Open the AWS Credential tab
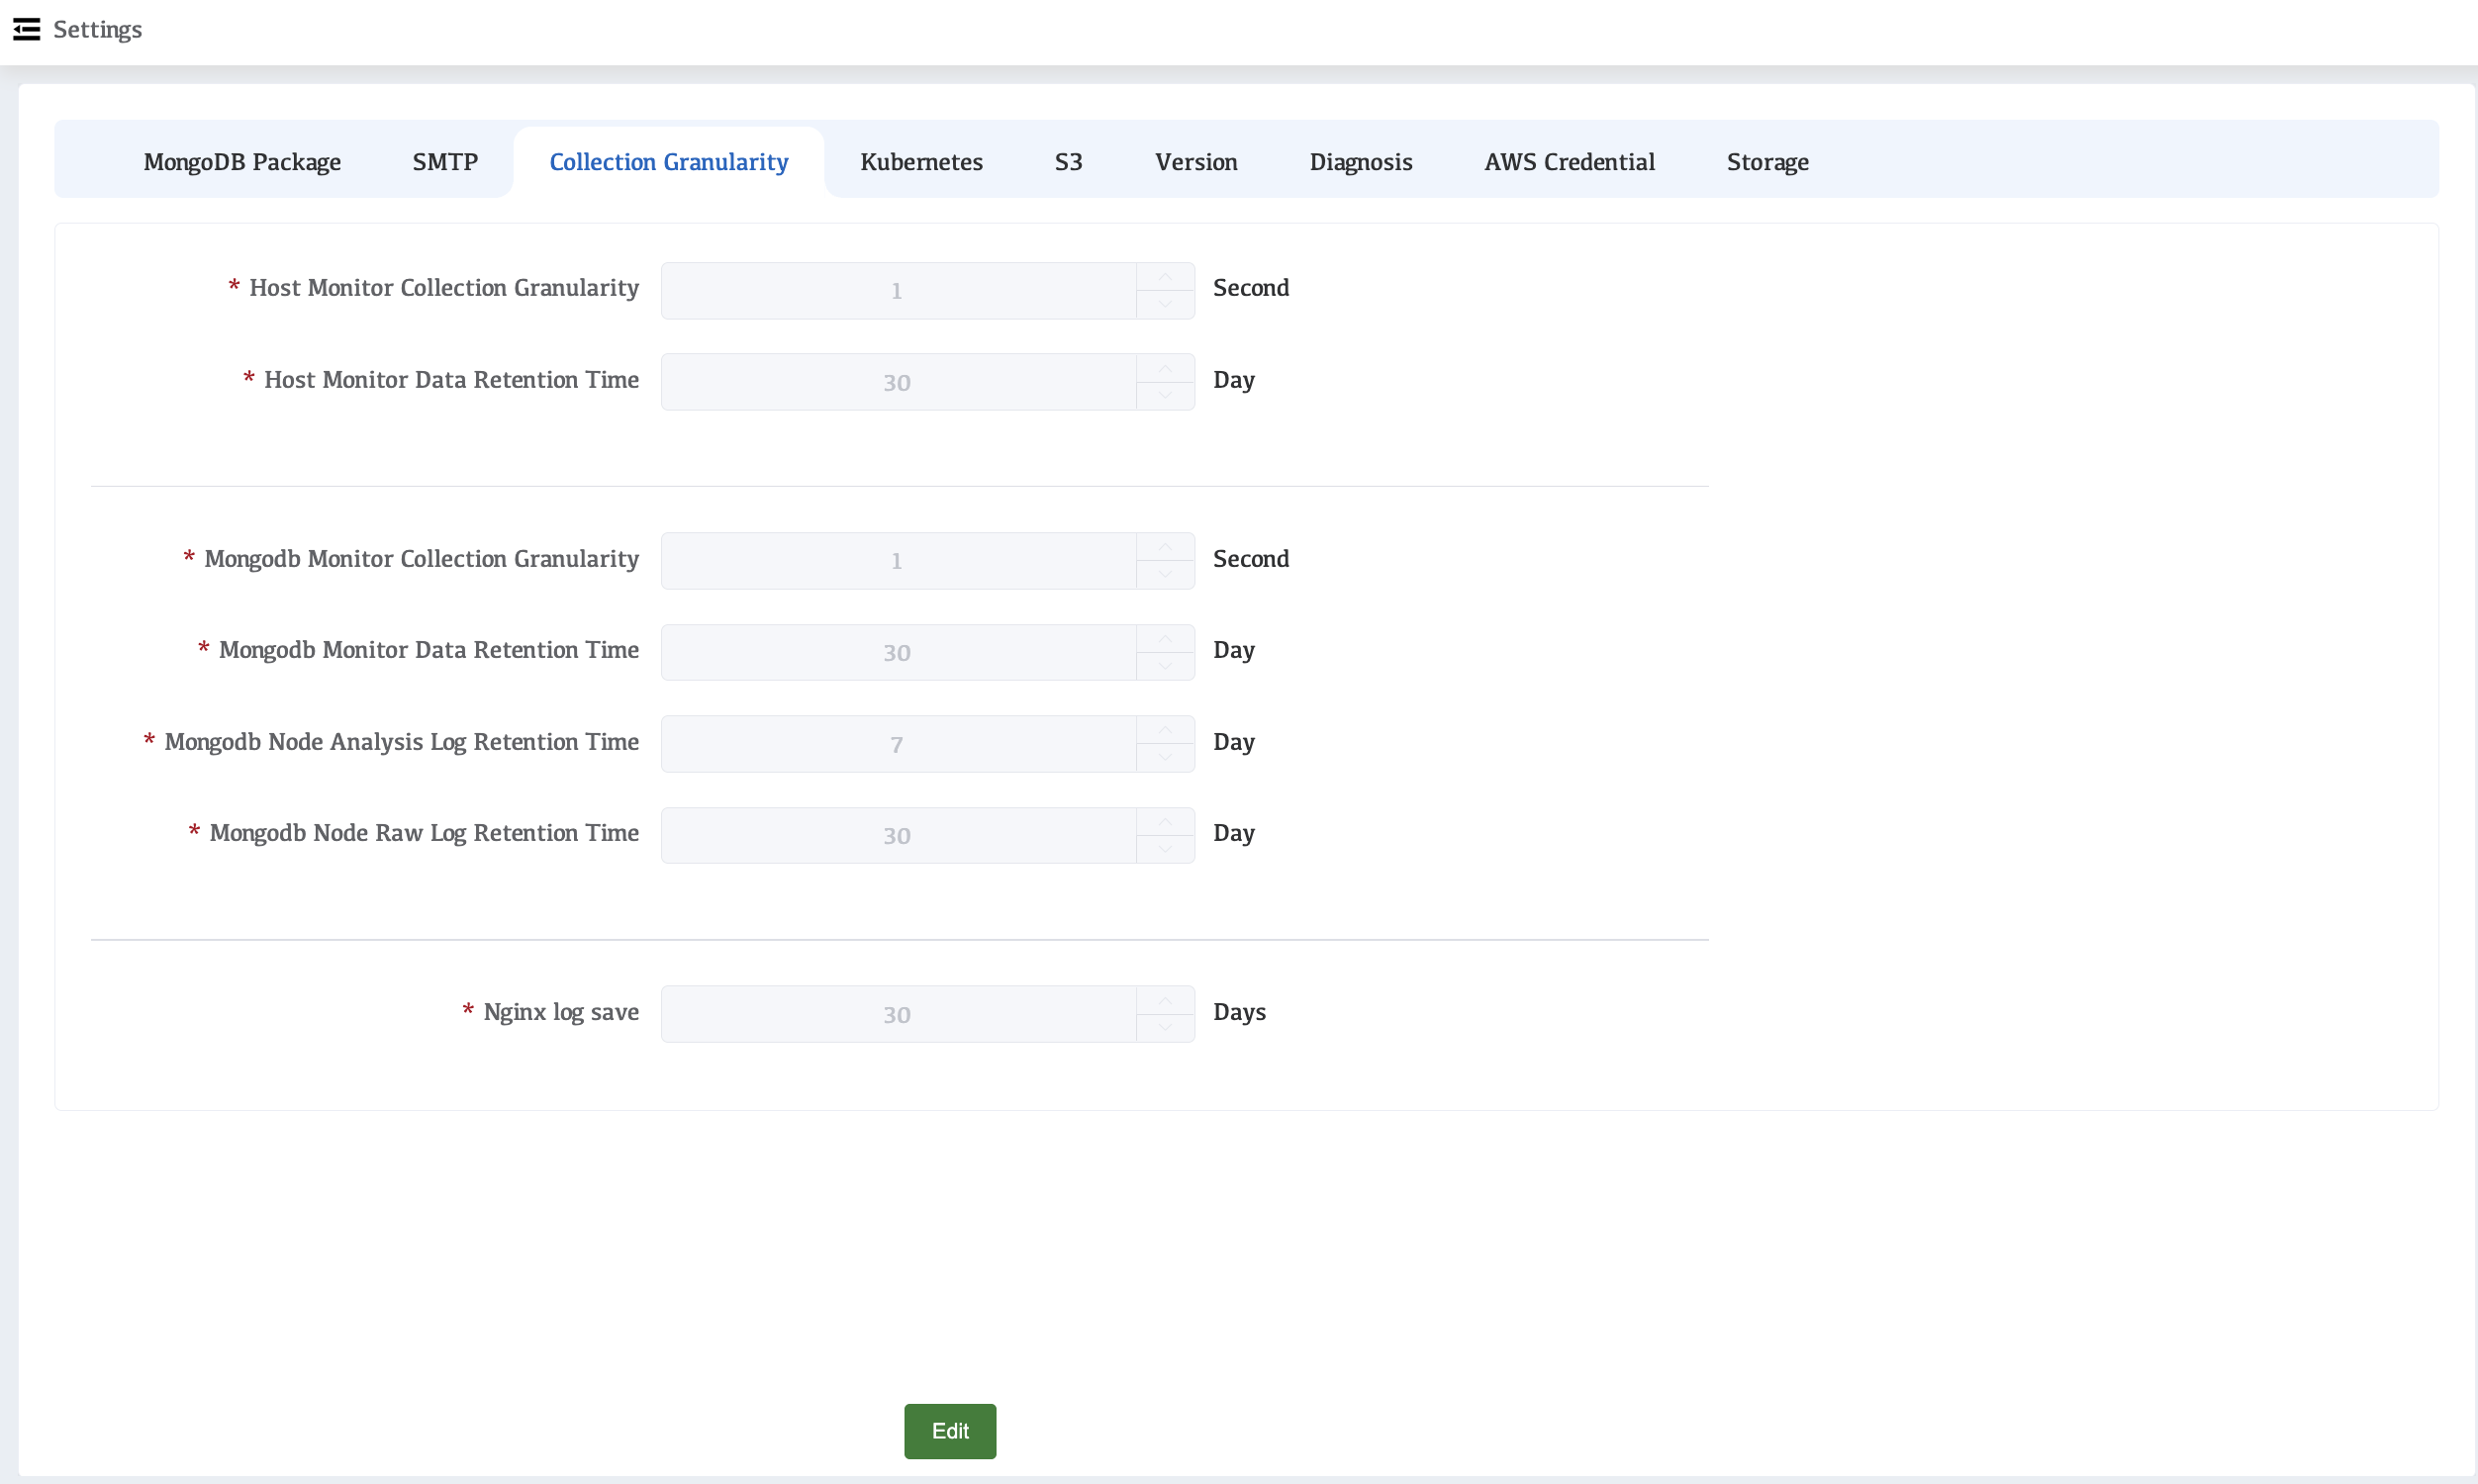The width and height of the screenshot is (2478, 1484). [x=1569, y=162]
